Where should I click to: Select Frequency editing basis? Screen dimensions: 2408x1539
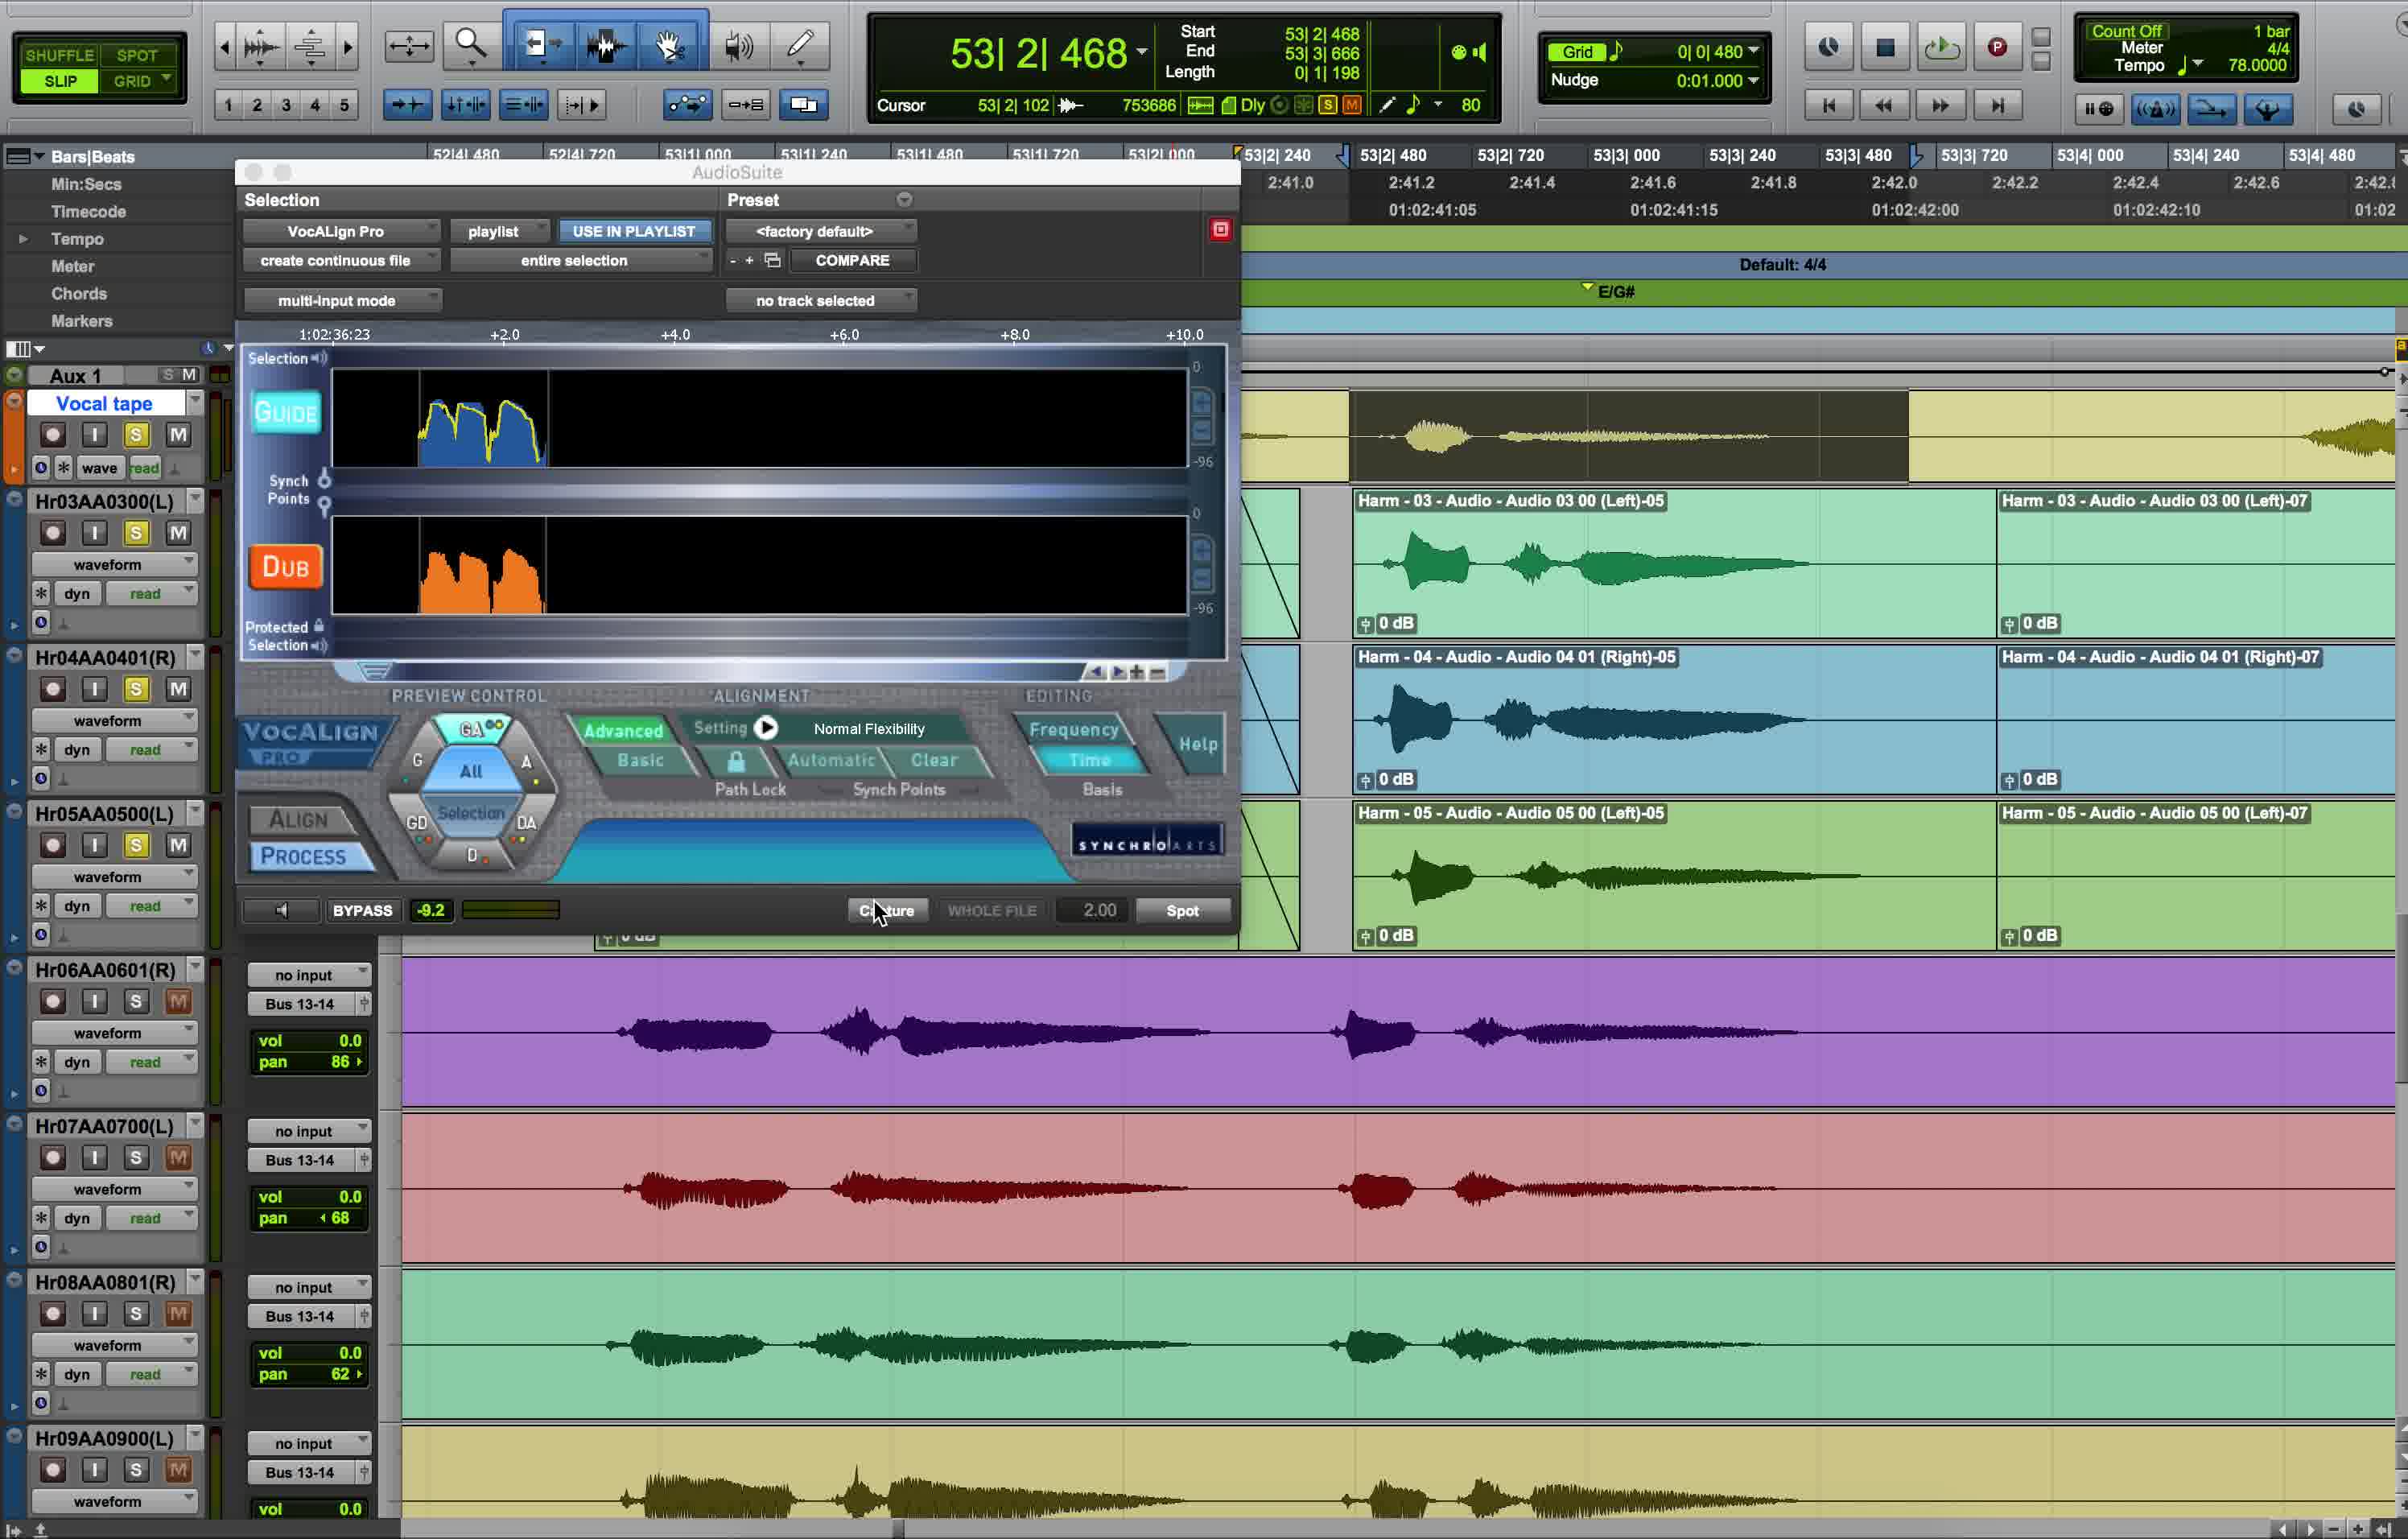click(x=1073, y=729)
